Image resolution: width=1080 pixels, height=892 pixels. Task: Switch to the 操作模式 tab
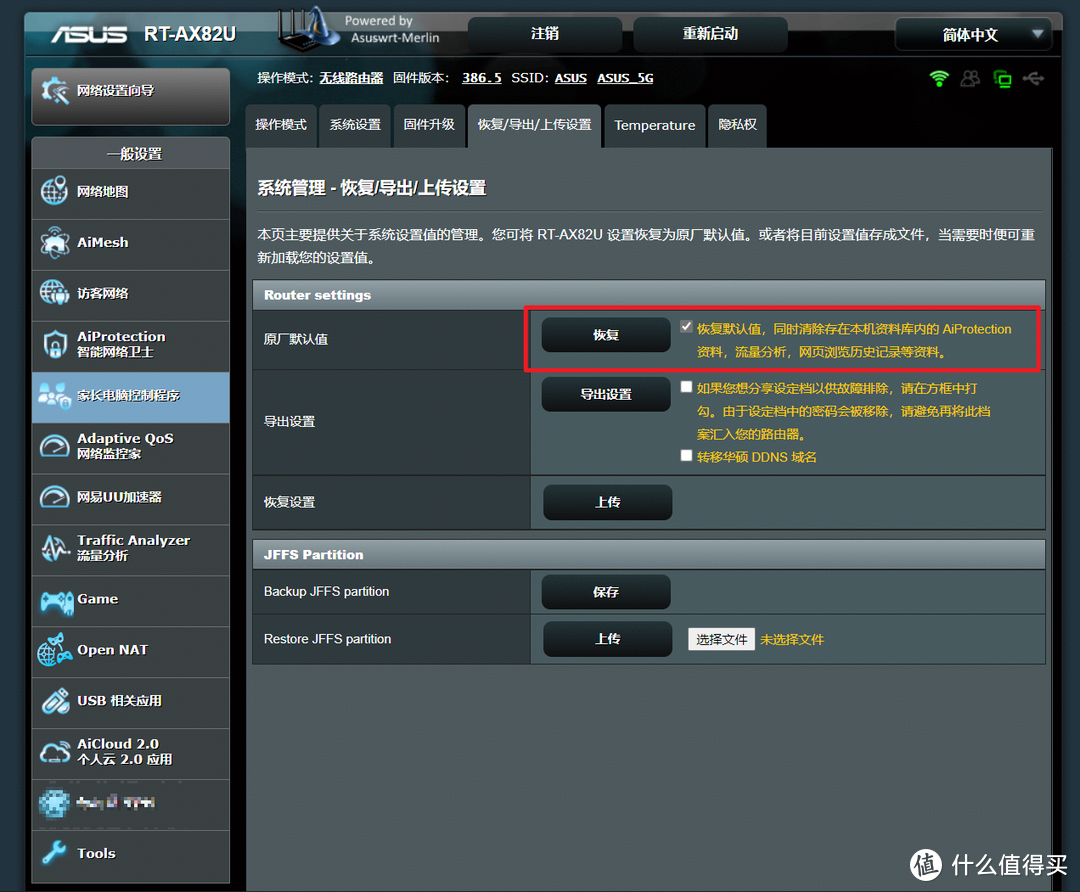click(281, 125)
